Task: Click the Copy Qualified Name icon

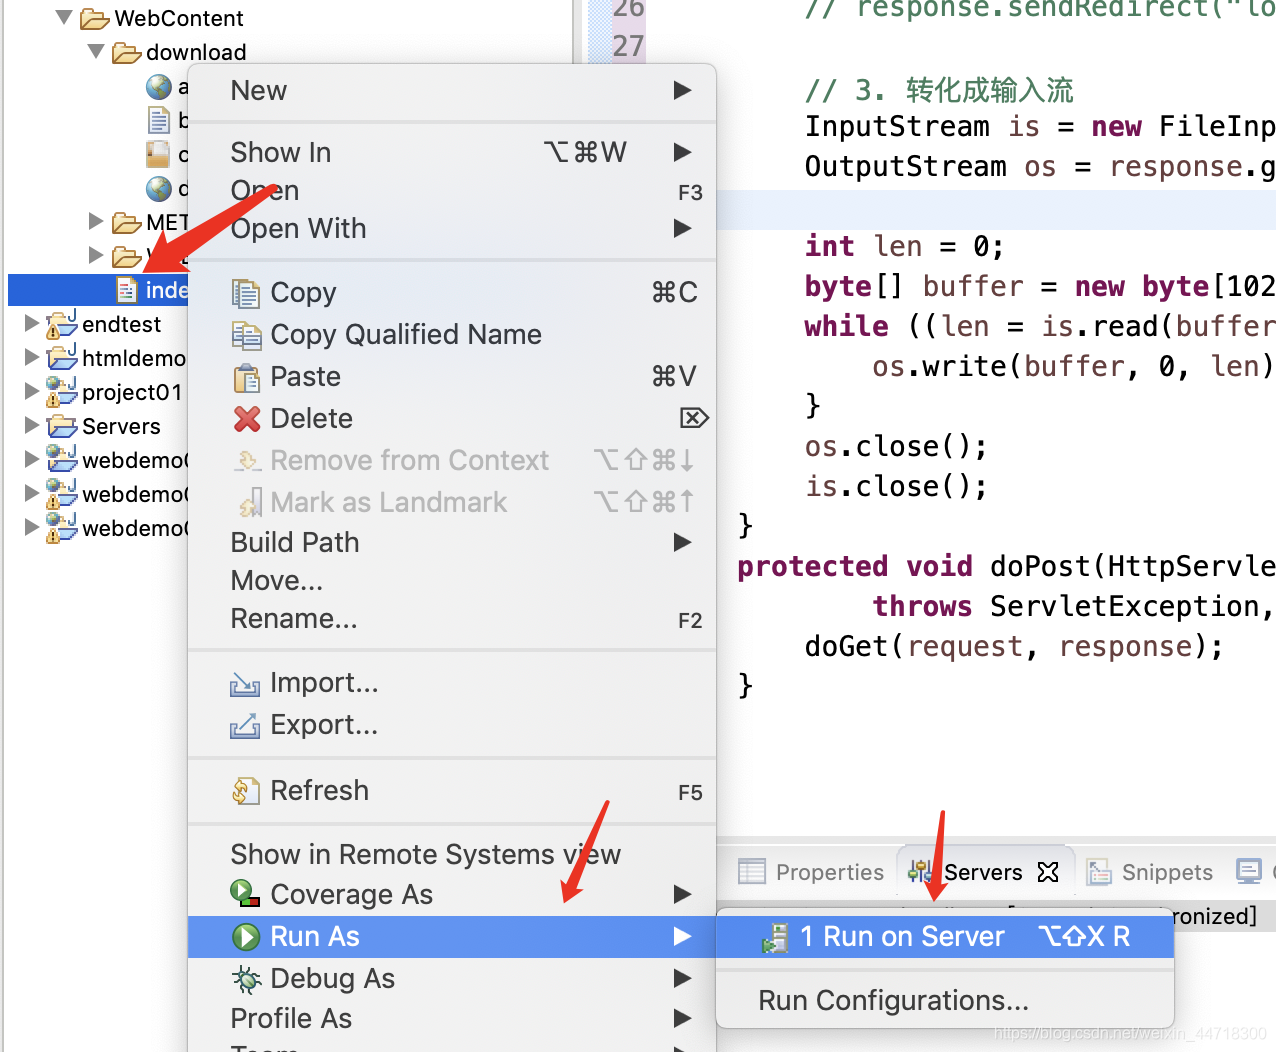Action: [246, 335]
